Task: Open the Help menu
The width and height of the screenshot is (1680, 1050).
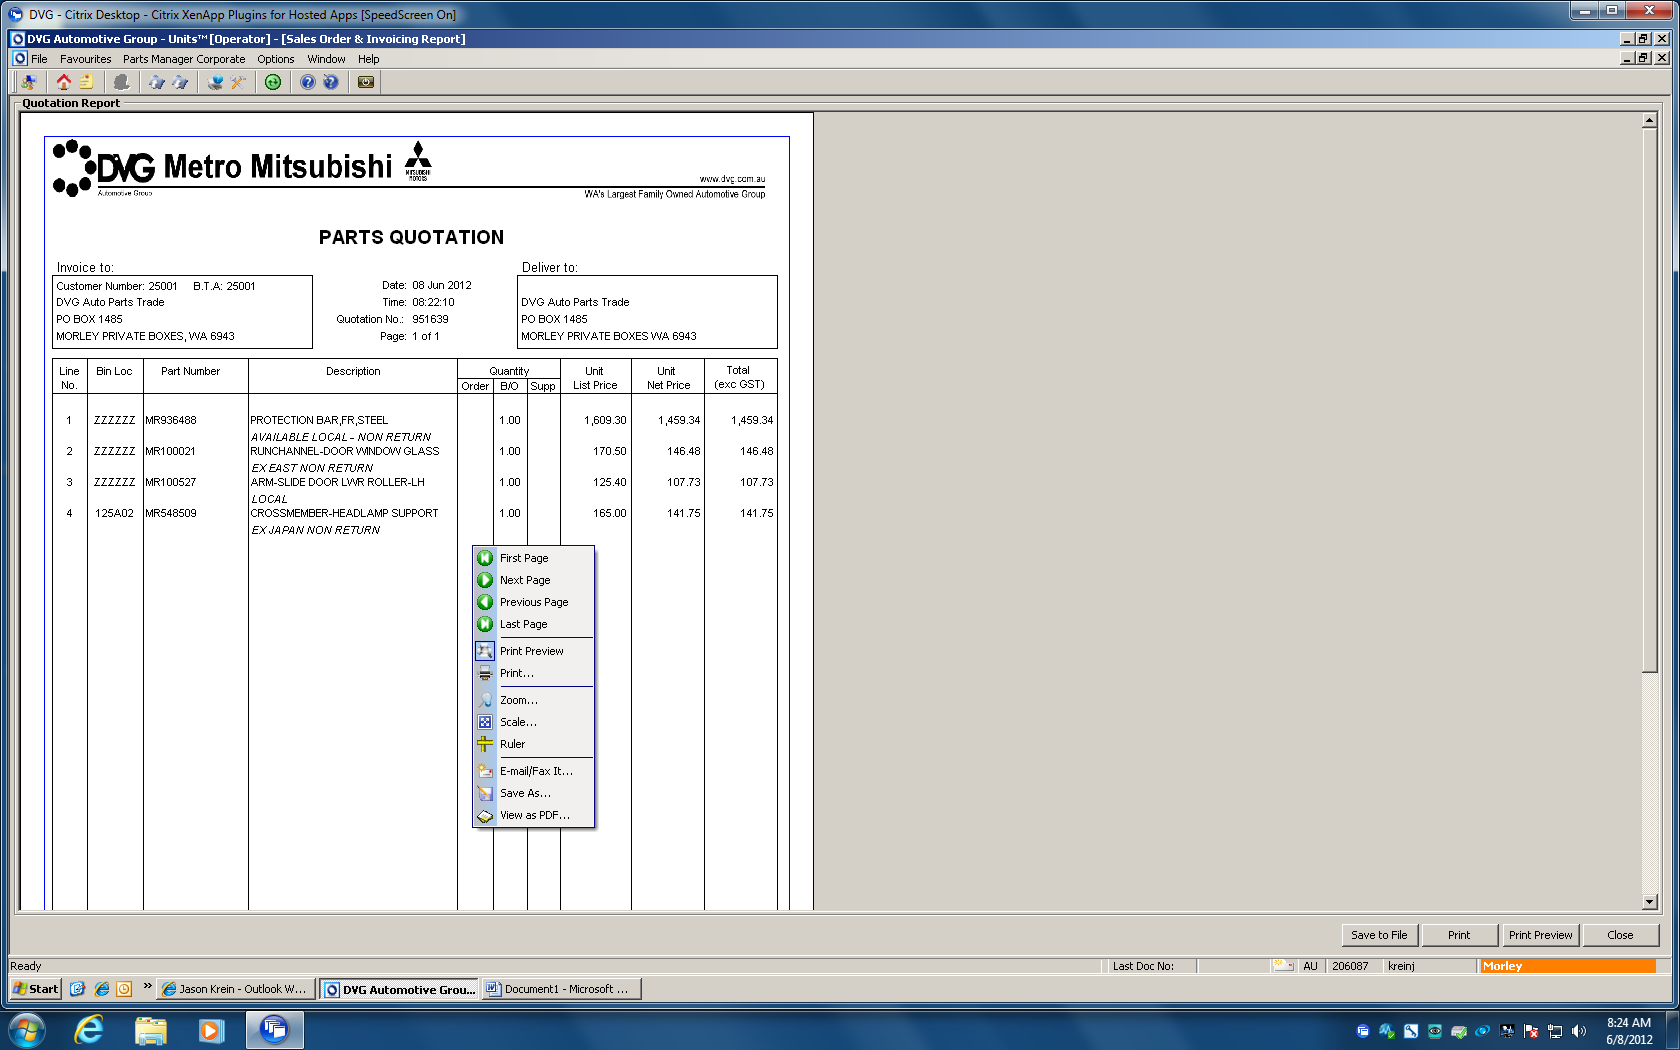Action: tap(369, 59)
